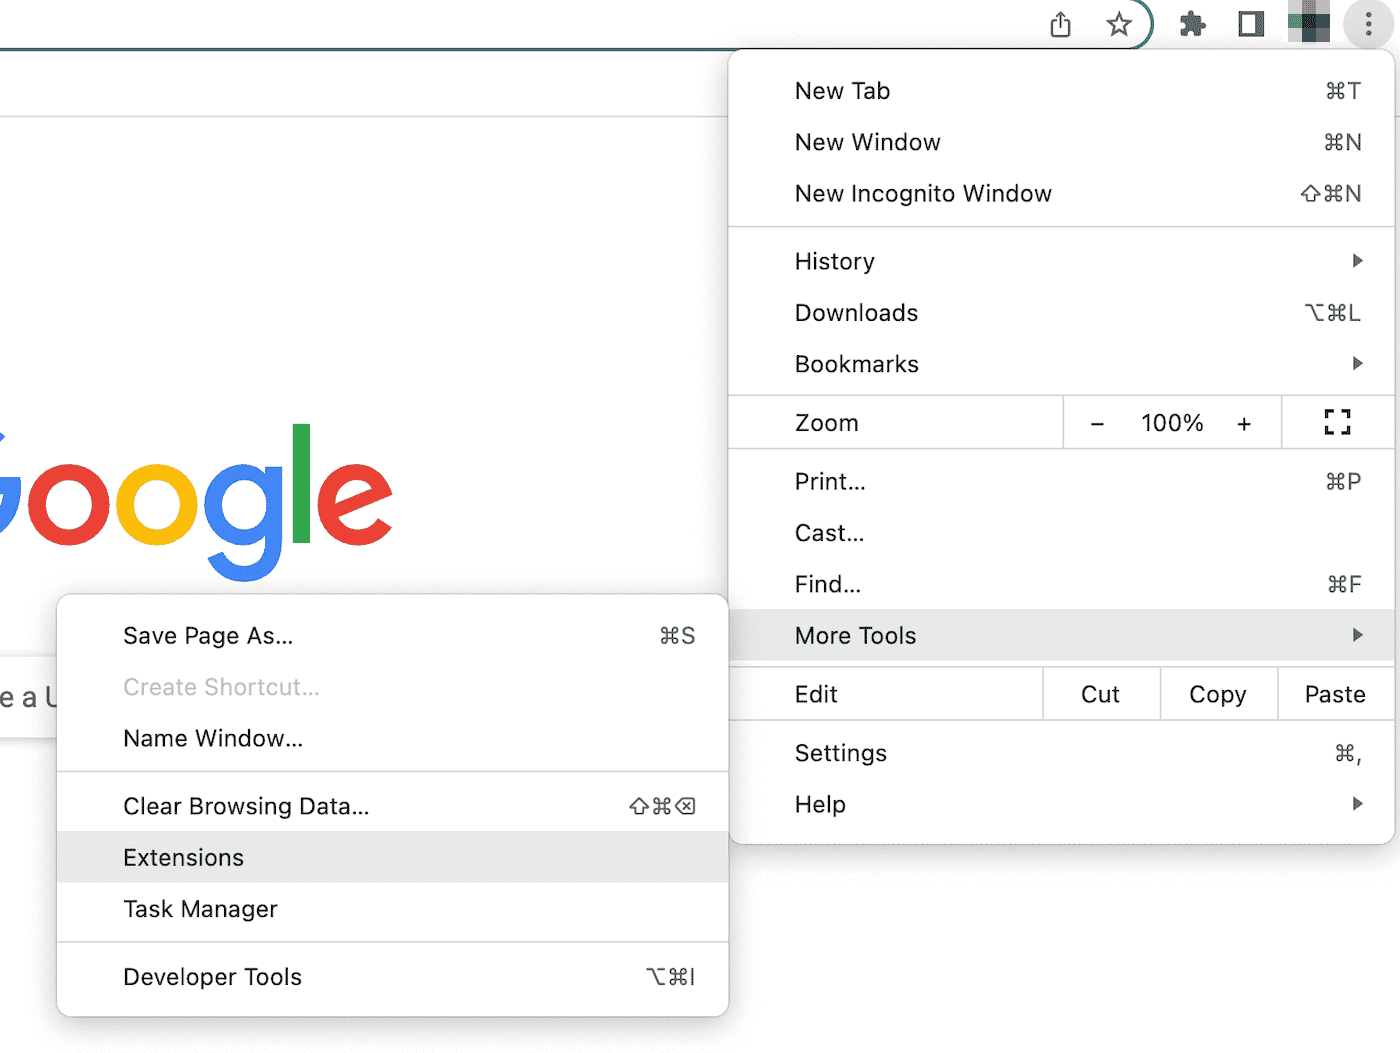Zoom in with the plus icon
The height and width of the screenshot is (1053, 1400).
click(x=1244, y=422)
